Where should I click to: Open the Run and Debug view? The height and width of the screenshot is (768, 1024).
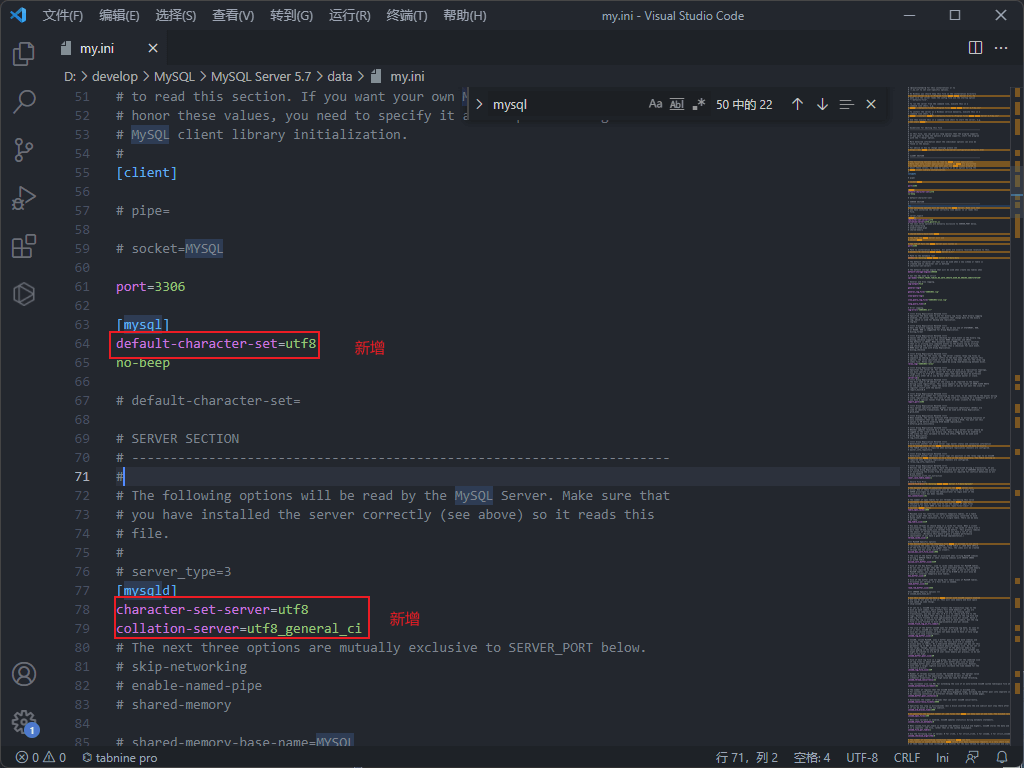pos(24,198)
